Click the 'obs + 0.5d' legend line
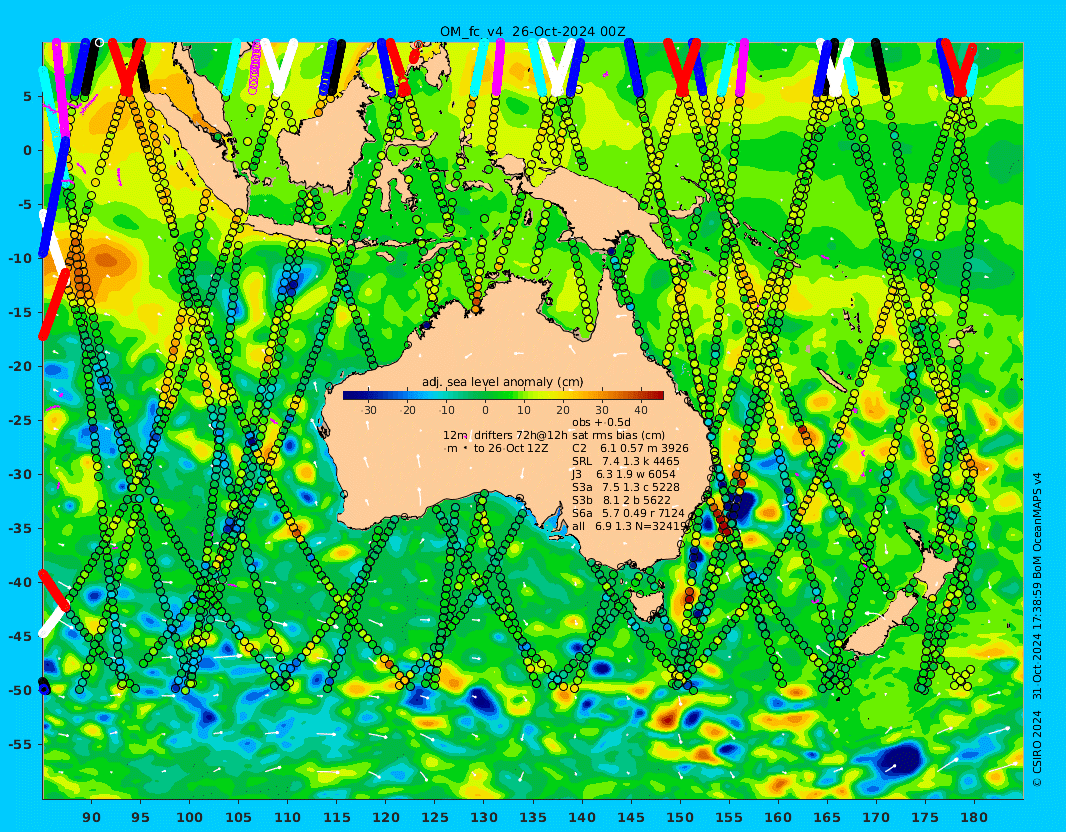Image resolution: width=1066 pixels, height=832 pixels. pyautogui.click(x=601, y=422)
